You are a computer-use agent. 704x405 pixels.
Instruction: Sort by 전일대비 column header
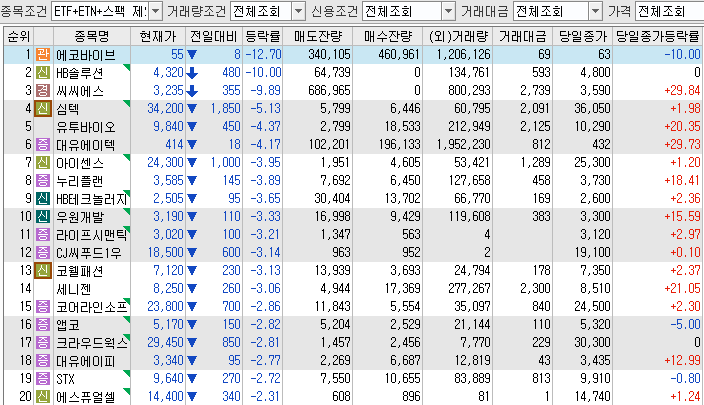click(x=214, y=36)
